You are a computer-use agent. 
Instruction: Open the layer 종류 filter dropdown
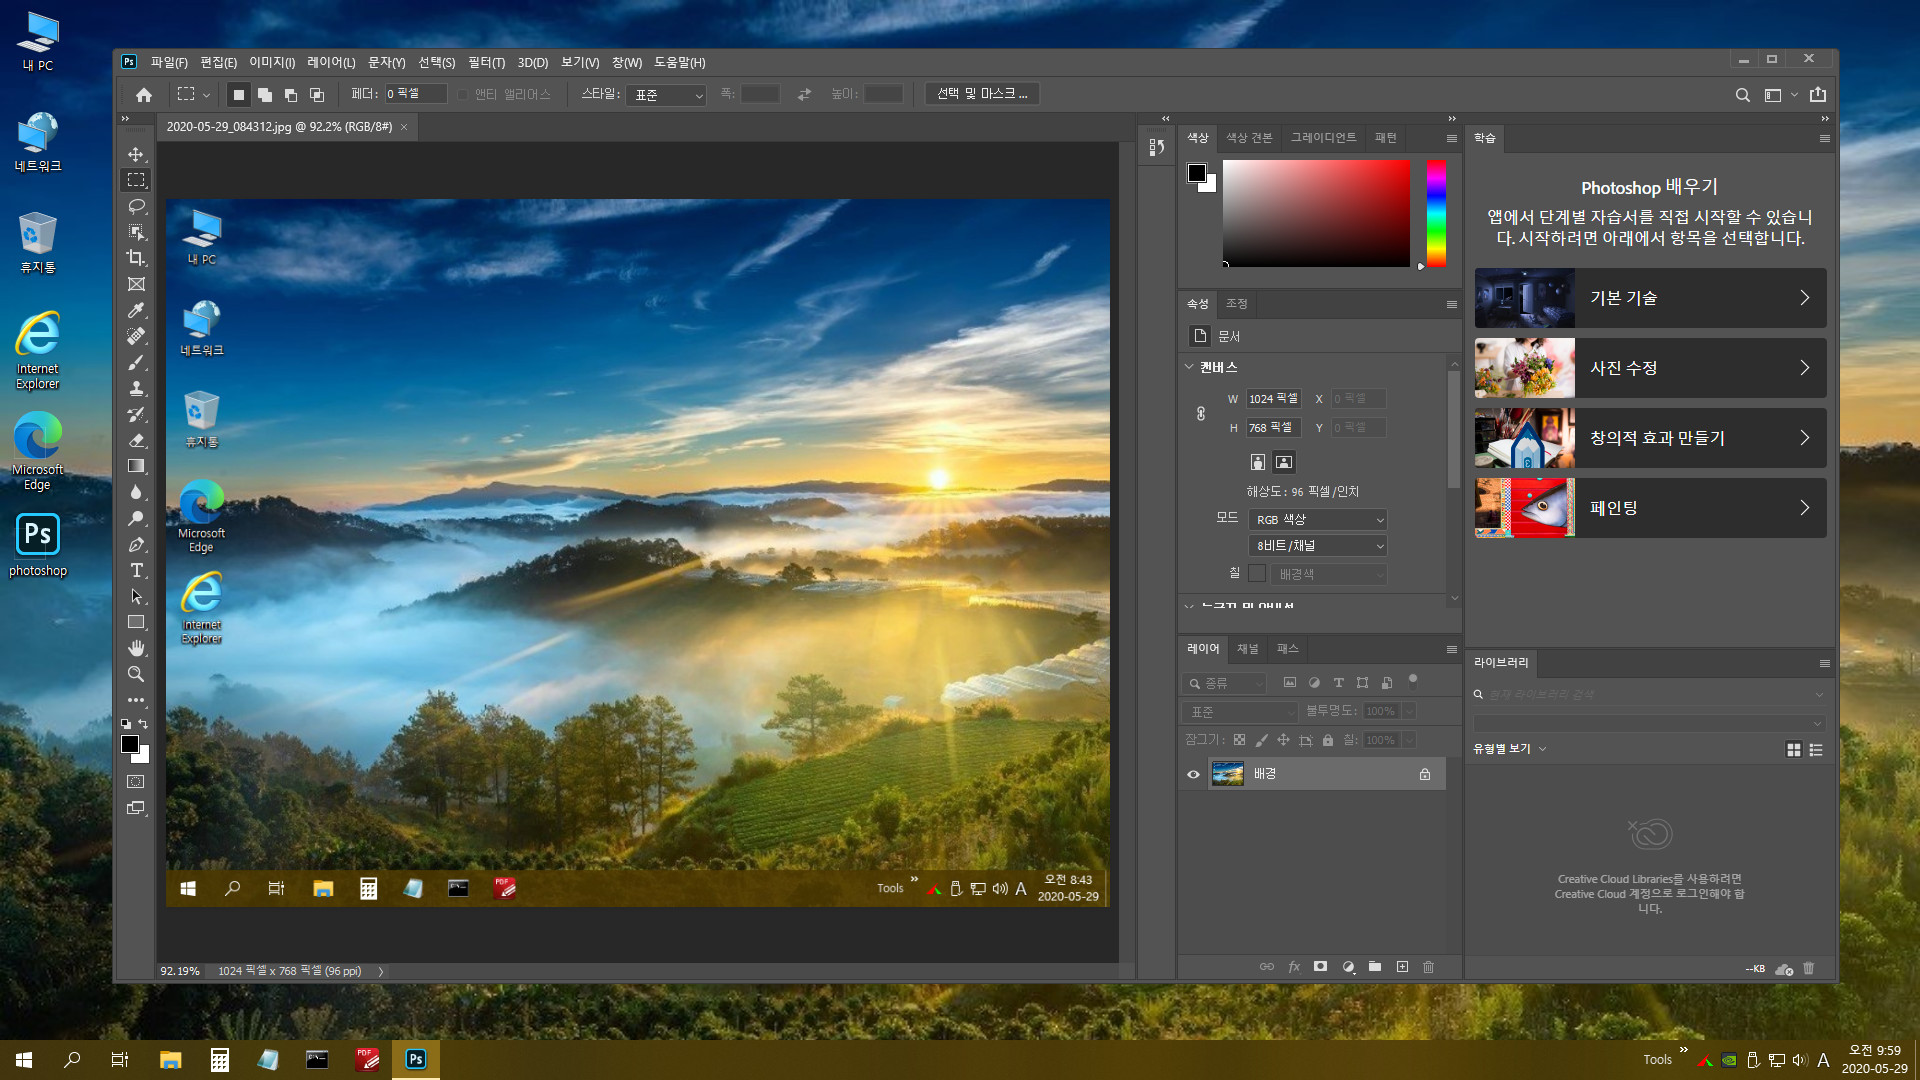pyautogui.click(x=1224, y=683)
